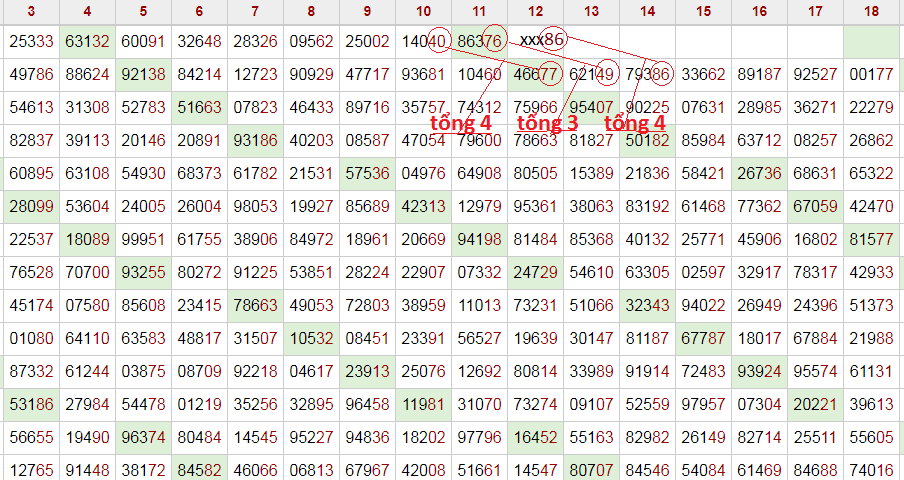This screenshot has height=480, width=904.
Task: Select highlighted cell 67787
Action: pyautogui.click(x=703, y=338)
